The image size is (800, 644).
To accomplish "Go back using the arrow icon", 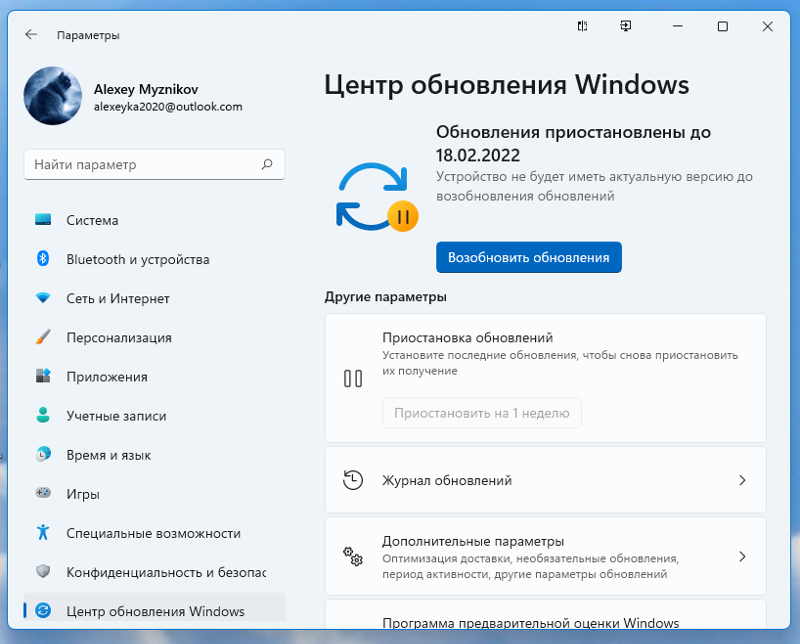I will (31, 35).
